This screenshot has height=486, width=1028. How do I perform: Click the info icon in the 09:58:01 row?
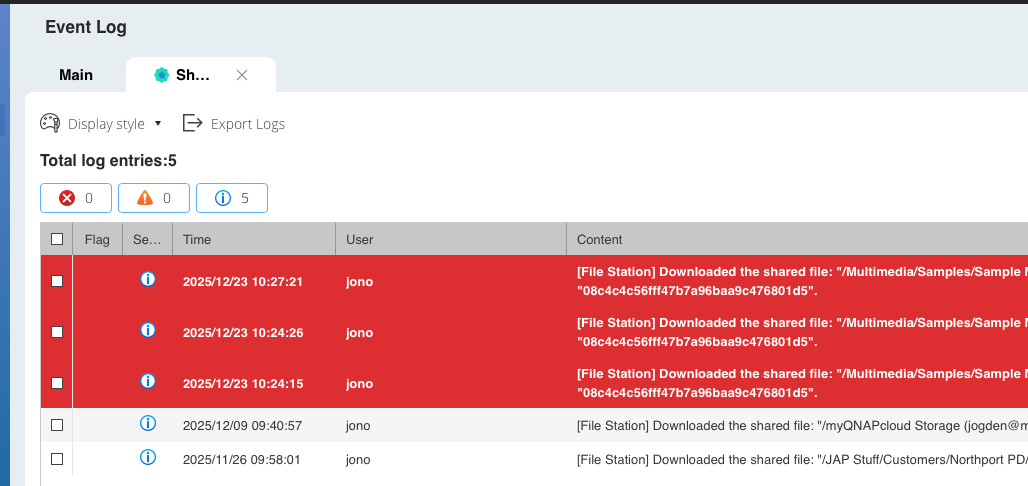(x=148, y=458)
